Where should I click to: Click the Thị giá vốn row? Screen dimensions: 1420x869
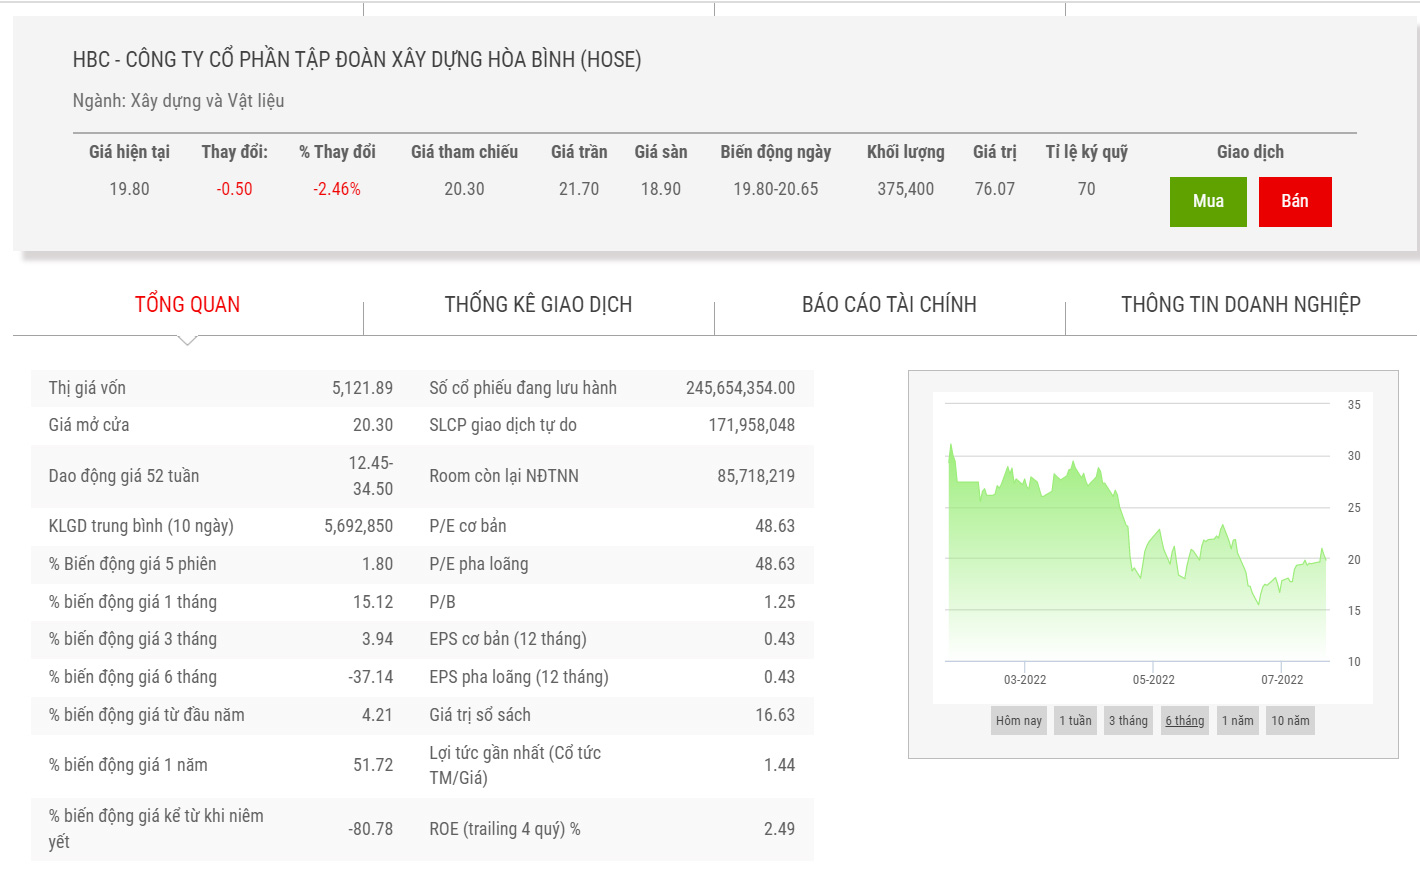(220, 388)
